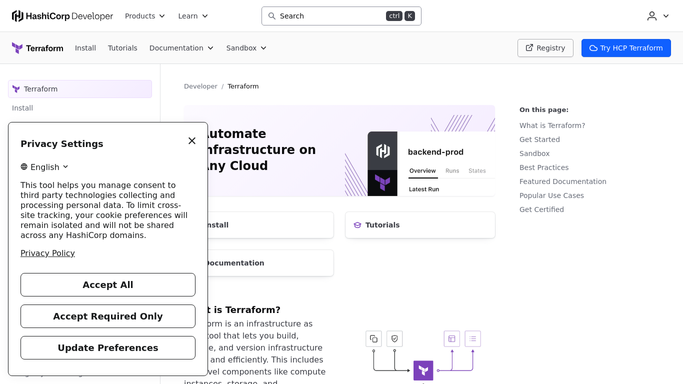Screen dimensions: 683x384
Task: Open the English language selector
Action: tap(44, 167)
